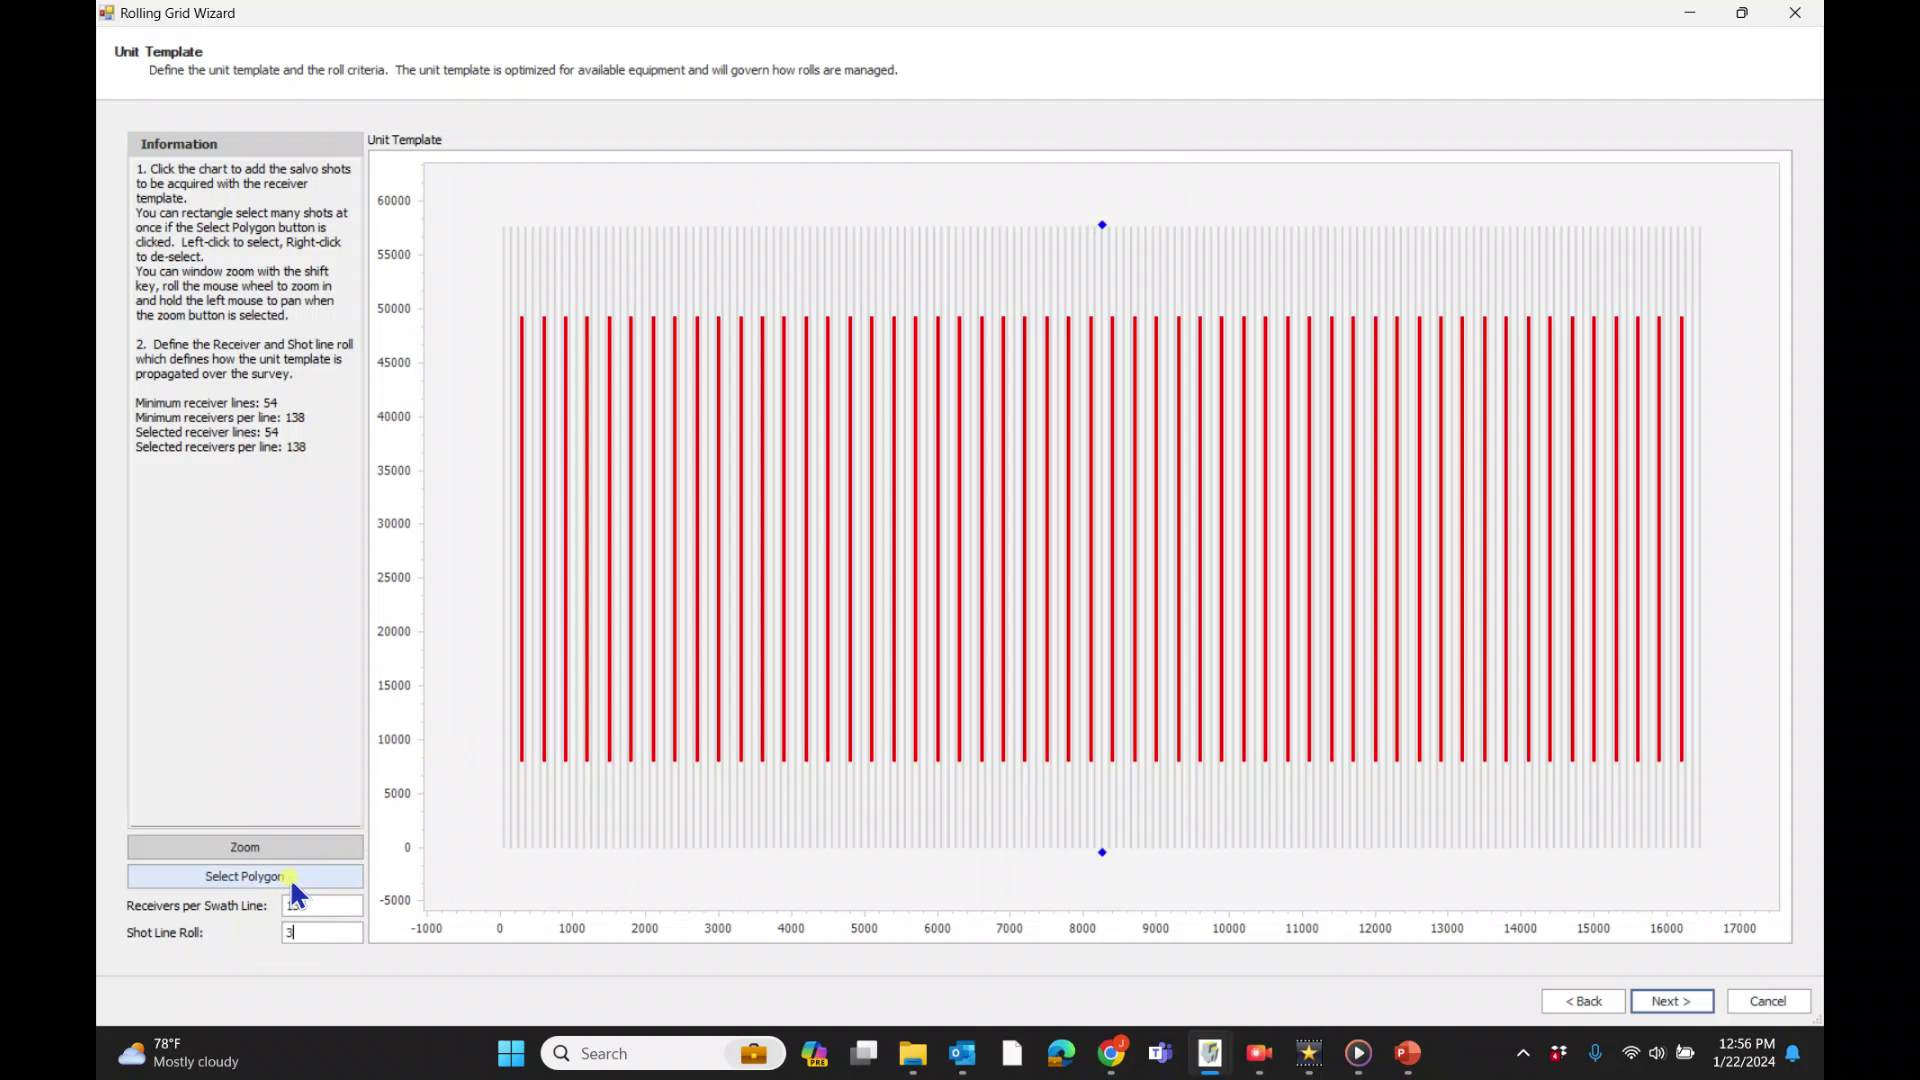Open Microsoft Edge browser
This screenshot has height=1080, width=1920.
(x=1061, y=1054)
